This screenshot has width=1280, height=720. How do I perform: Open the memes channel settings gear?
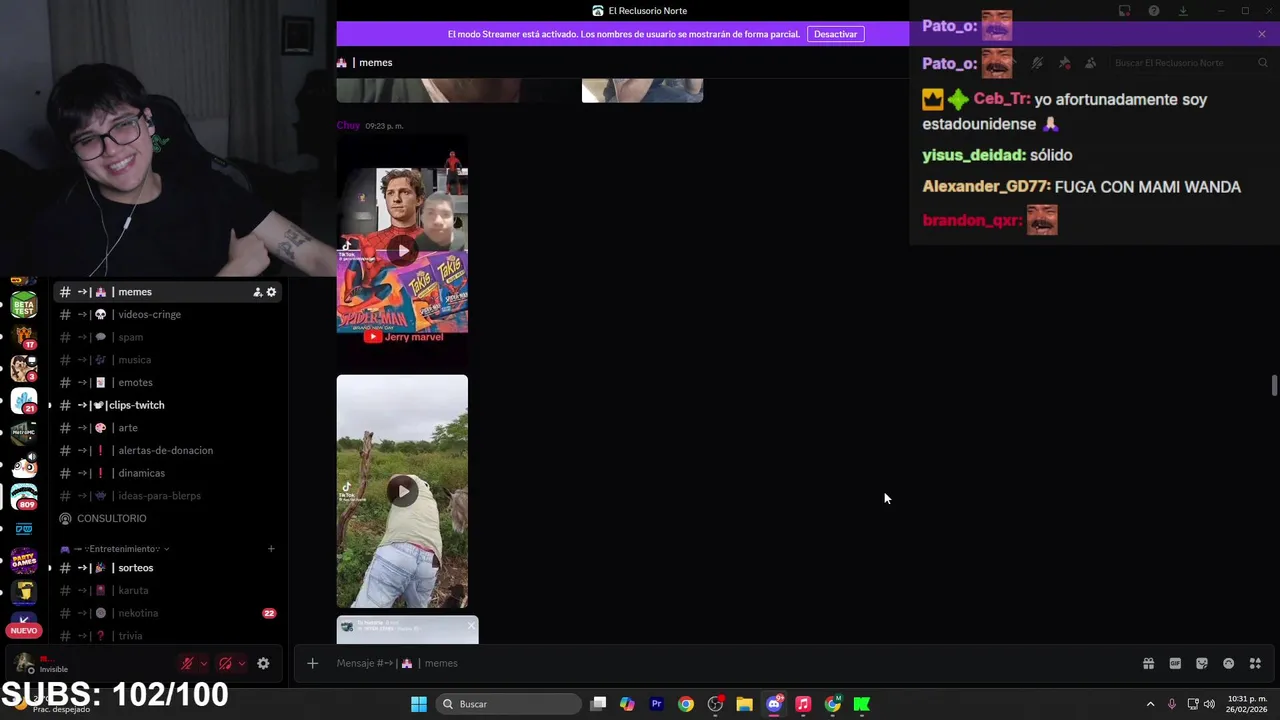tap(271, 292)
